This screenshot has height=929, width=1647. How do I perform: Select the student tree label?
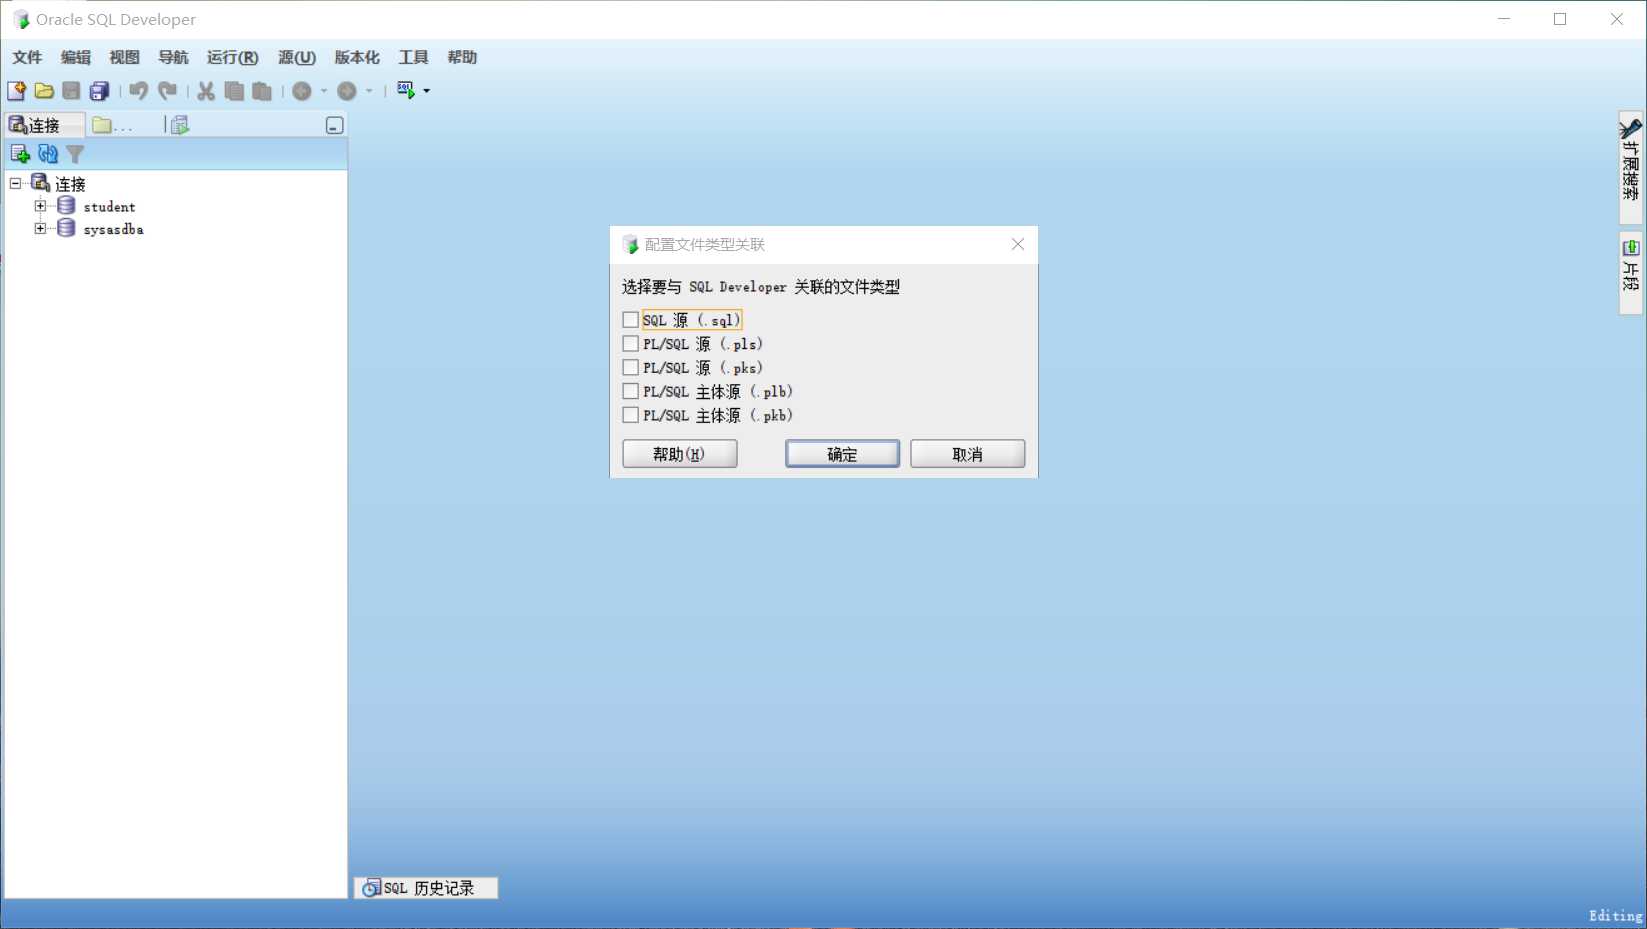(109, 207)
